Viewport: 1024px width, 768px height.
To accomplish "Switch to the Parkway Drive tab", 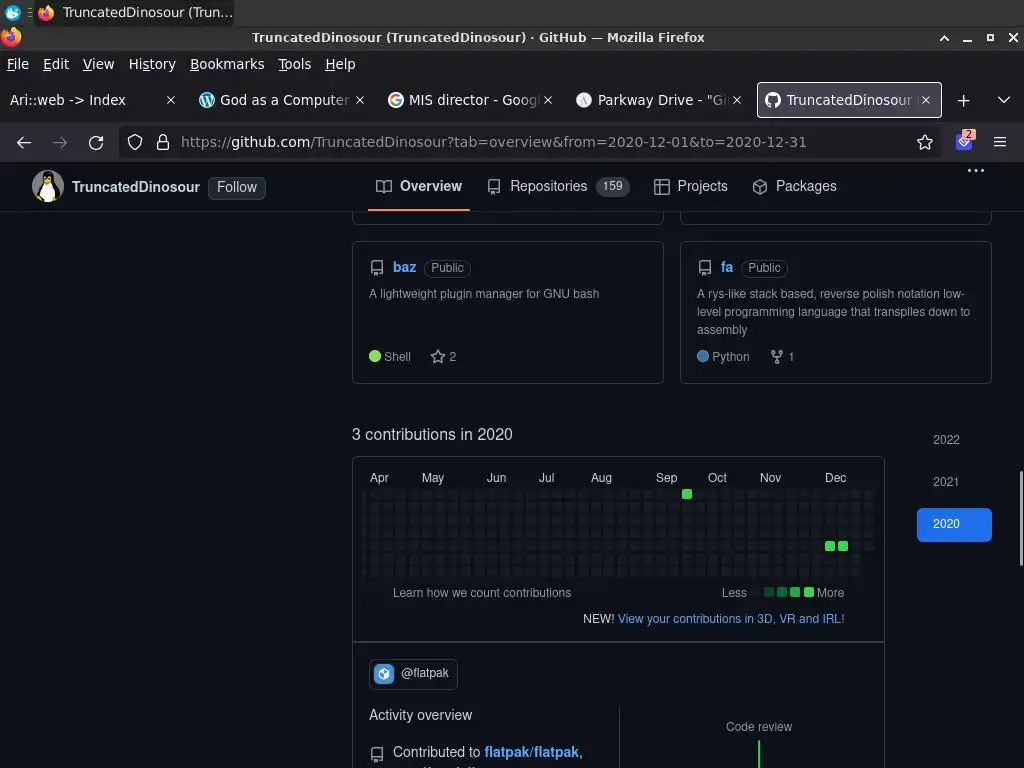I will pos(661,100).
